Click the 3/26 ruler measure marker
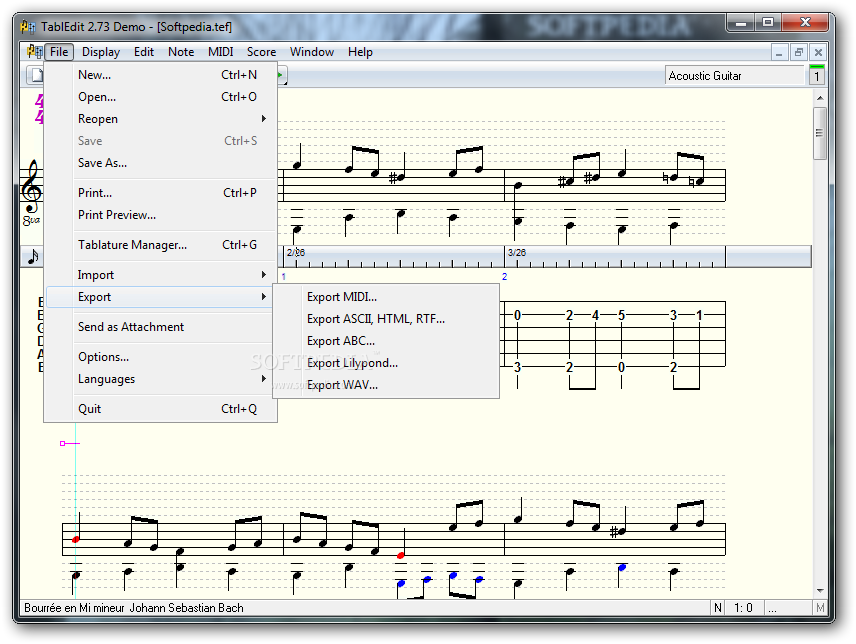The width and height of the screenshot is (856, 644). (516, 252)
